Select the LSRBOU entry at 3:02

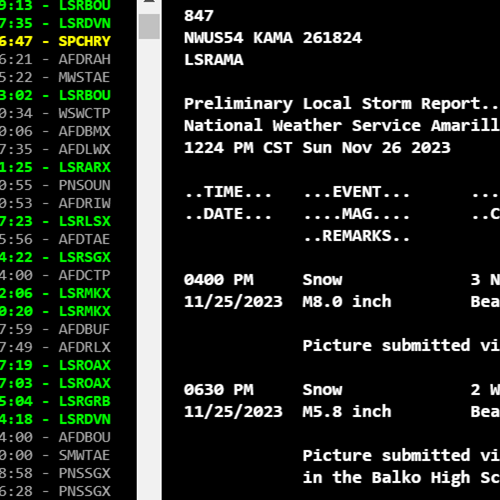pyautogui.click(x=55, y=95)
